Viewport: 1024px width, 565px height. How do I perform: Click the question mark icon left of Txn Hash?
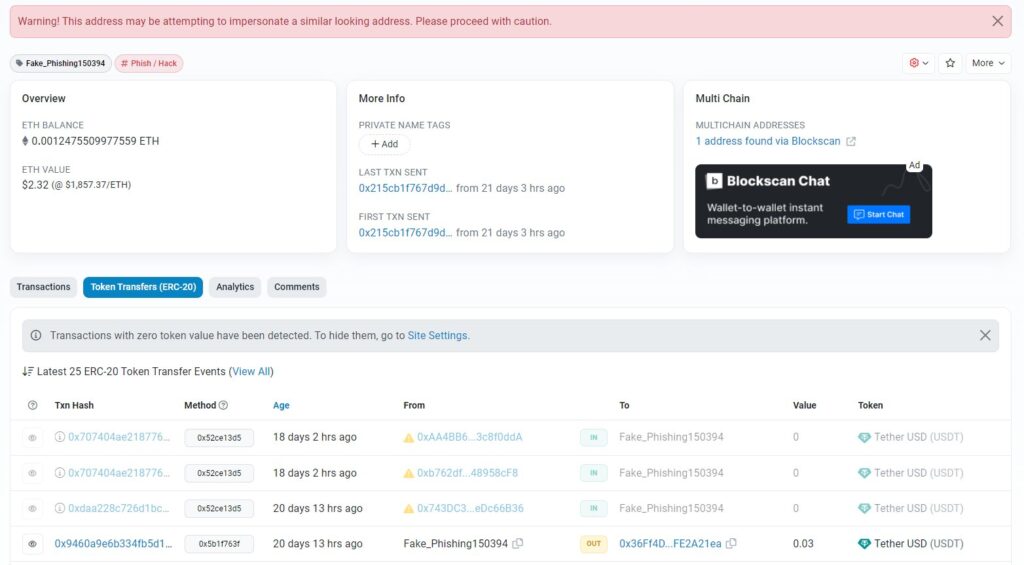point(32,405)
